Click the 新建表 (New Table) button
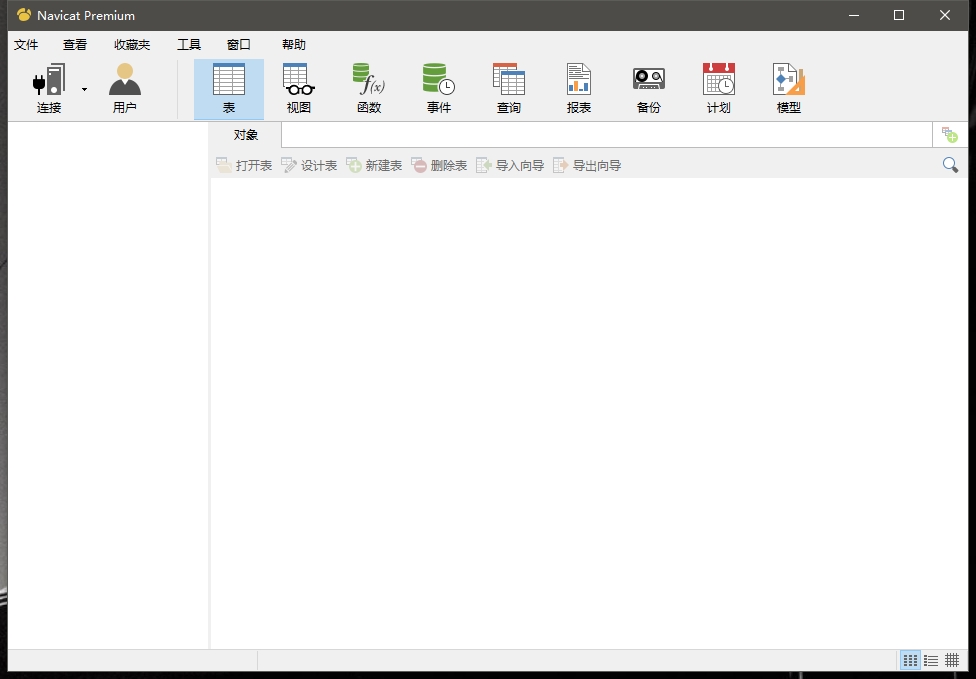This screenshot has height=679, width=976. coord(374,165)
